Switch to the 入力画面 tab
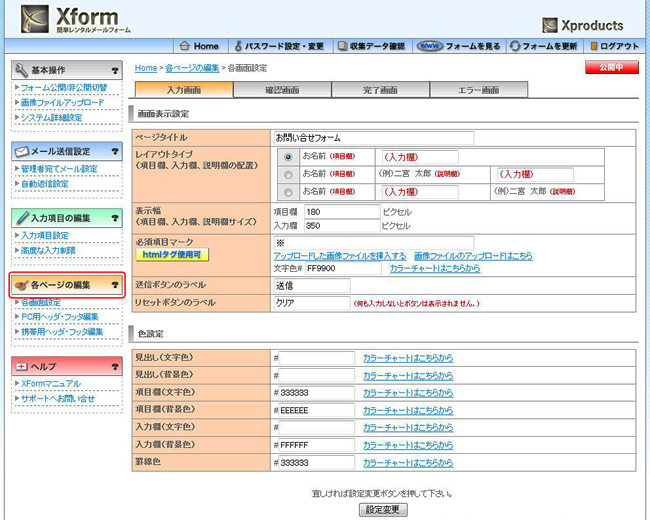 [x=184, y=90]
